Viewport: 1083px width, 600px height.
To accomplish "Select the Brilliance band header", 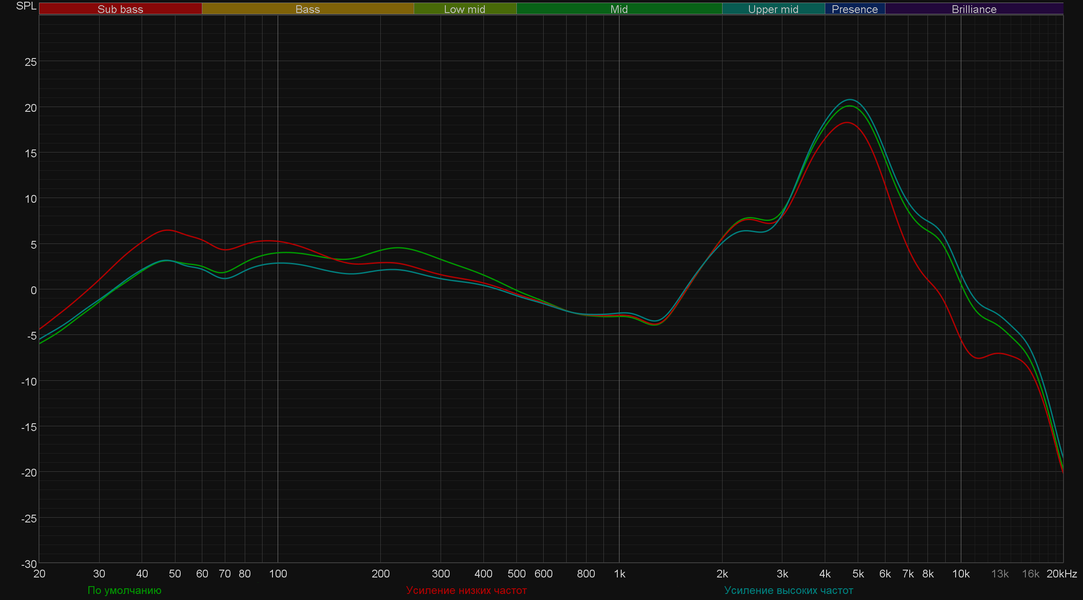I will coord(974,9).
